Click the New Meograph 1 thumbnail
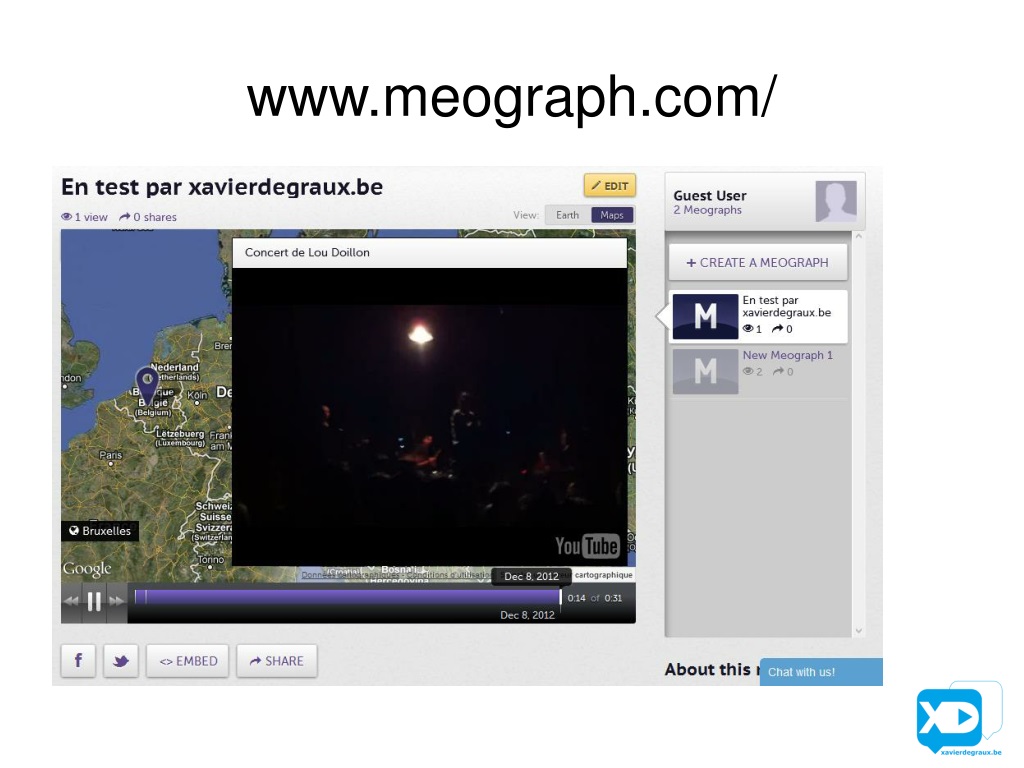The height and width of the screenshot is (768, 1024). coord(705,372)
